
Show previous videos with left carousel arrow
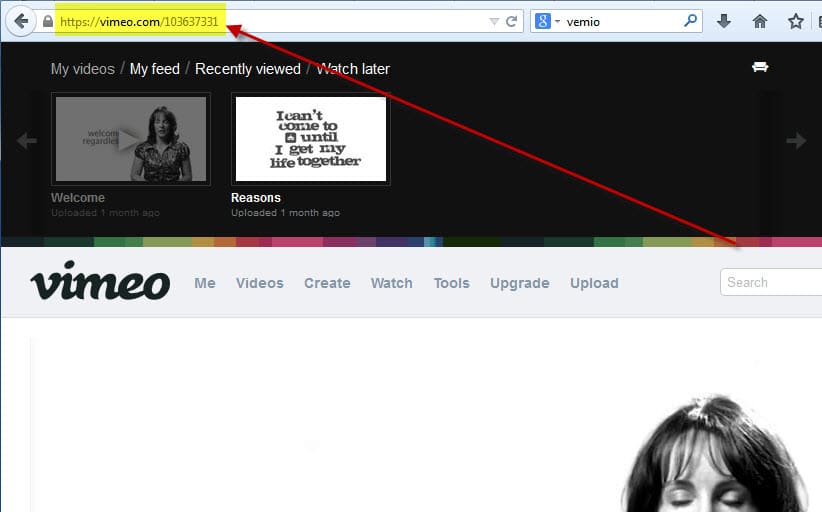pyautogui.click(x=26, y=140)
